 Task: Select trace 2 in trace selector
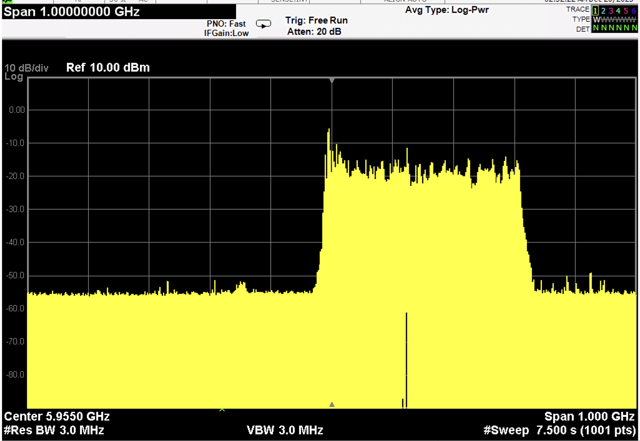(x=602, y=9)
